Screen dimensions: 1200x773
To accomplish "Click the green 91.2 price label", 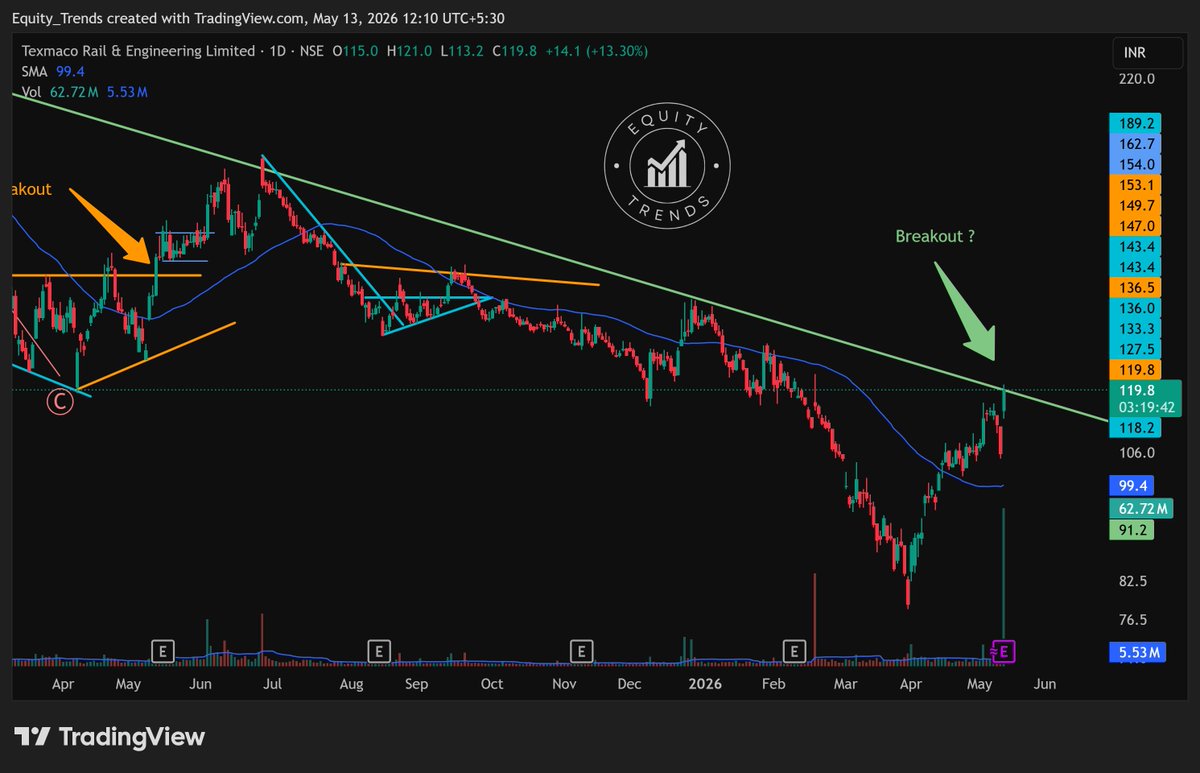I will [x=1133, y=532].
